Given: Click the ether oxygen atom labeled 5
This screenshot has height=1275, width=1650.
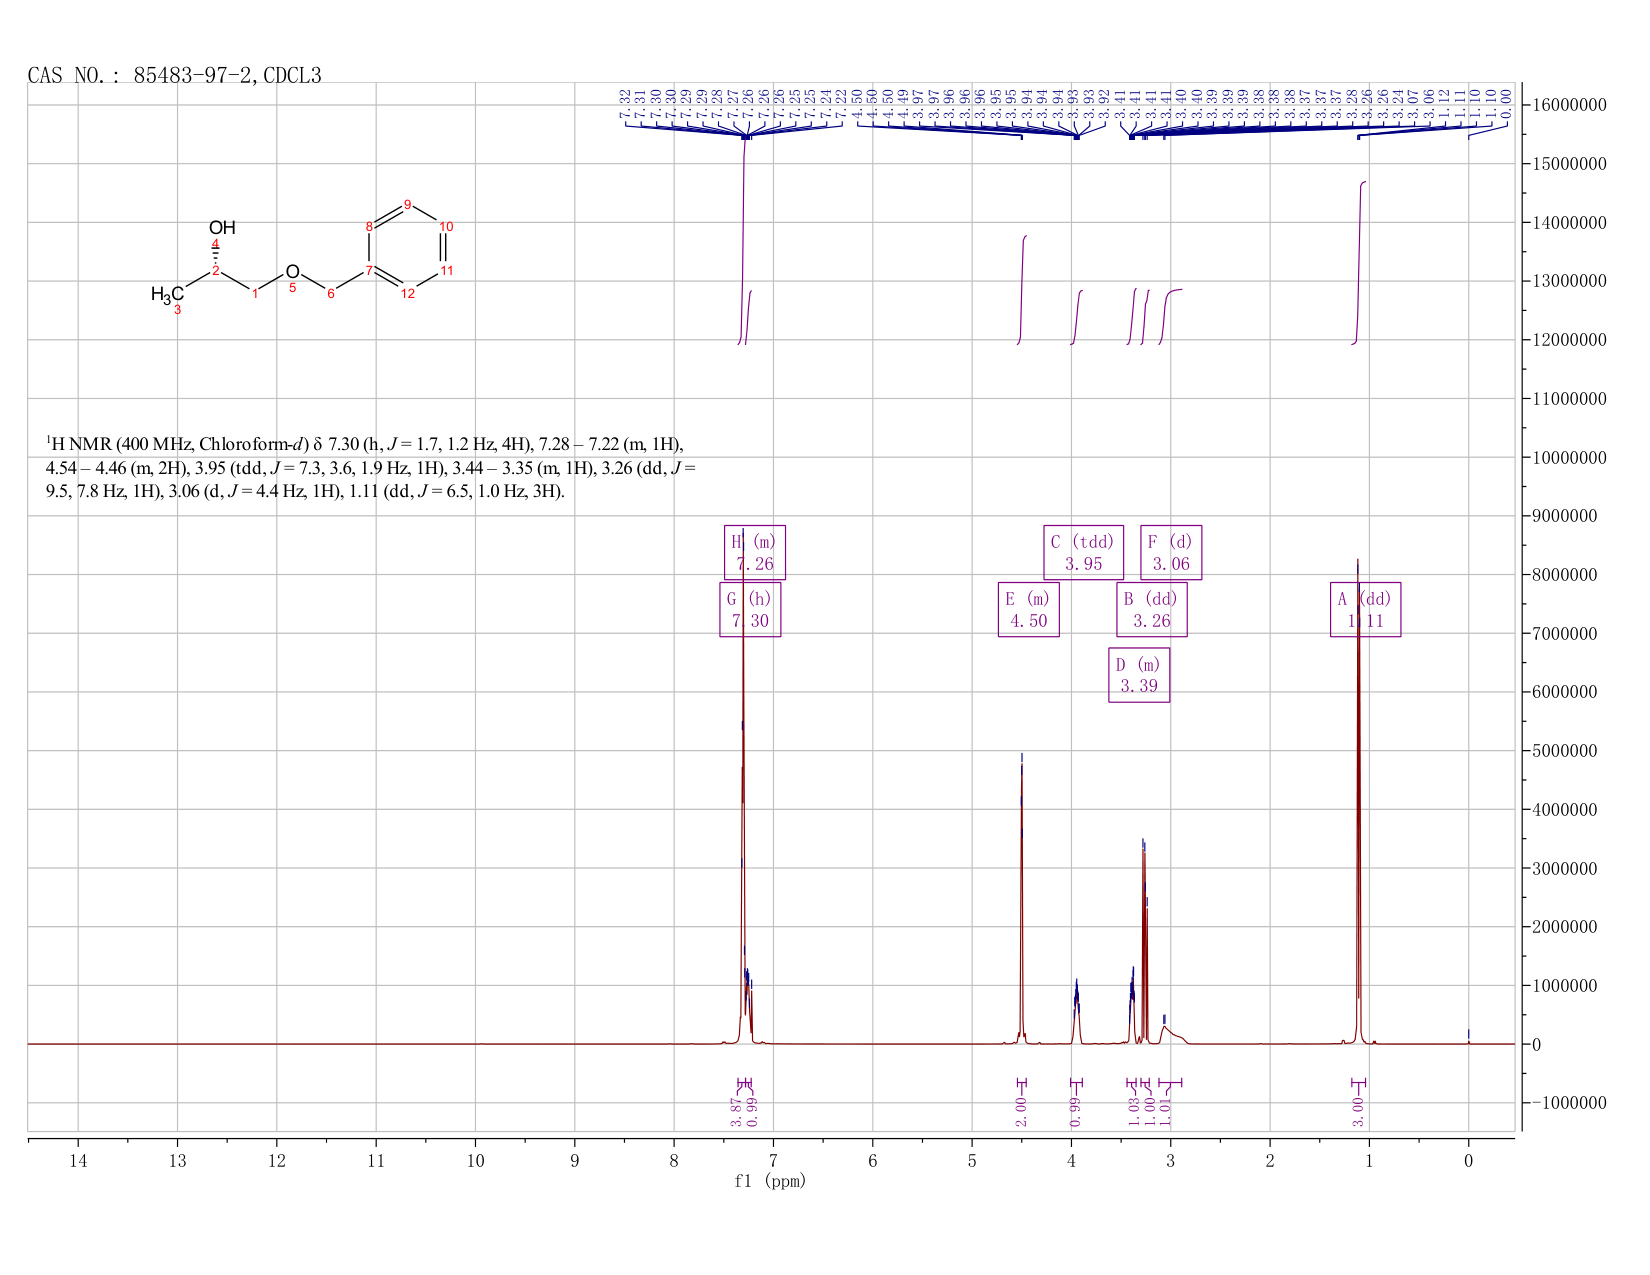Looking at the screenshot, I should coord(292,272).
